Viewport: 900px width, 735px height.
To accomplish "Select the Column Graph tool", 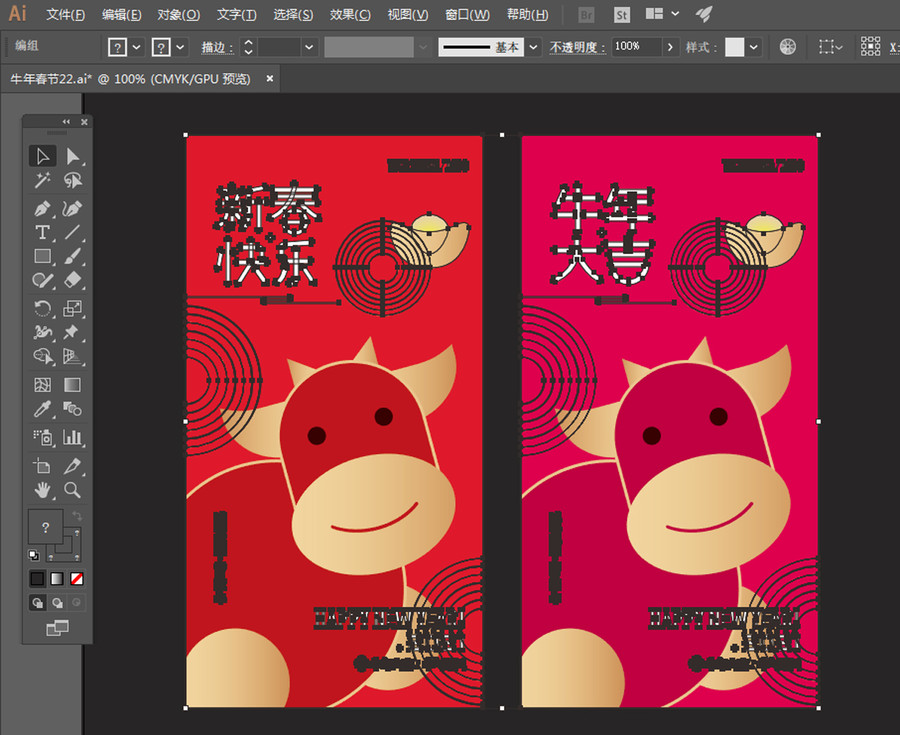I will point(72,437).
